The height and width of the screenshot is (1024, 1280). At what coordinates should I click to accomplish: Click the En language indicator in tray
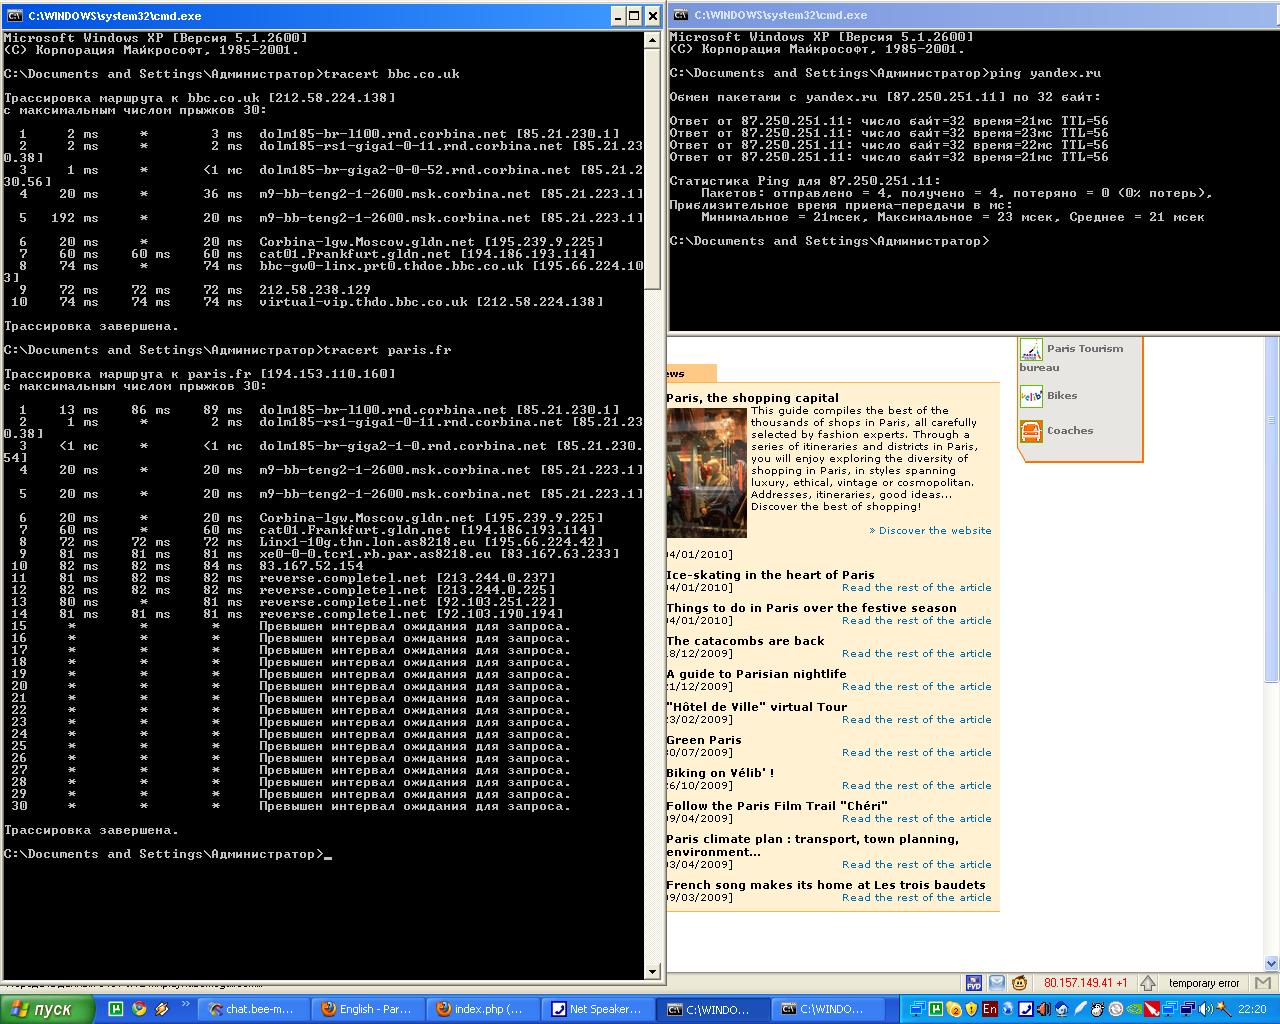click(x=990, y=1009)
